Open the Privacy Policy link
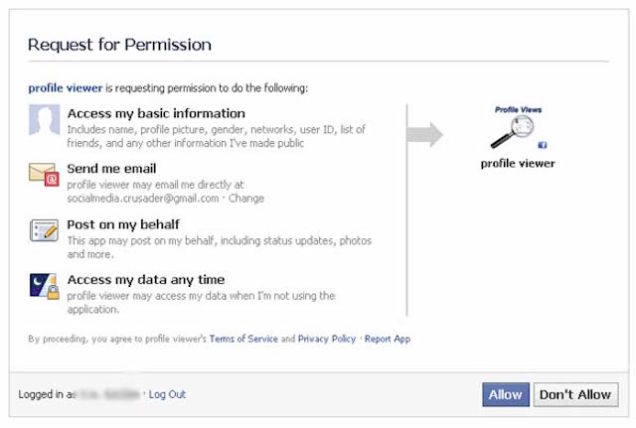Image resolution: width=636 pixels, height=428 pixels. (326, 339)
